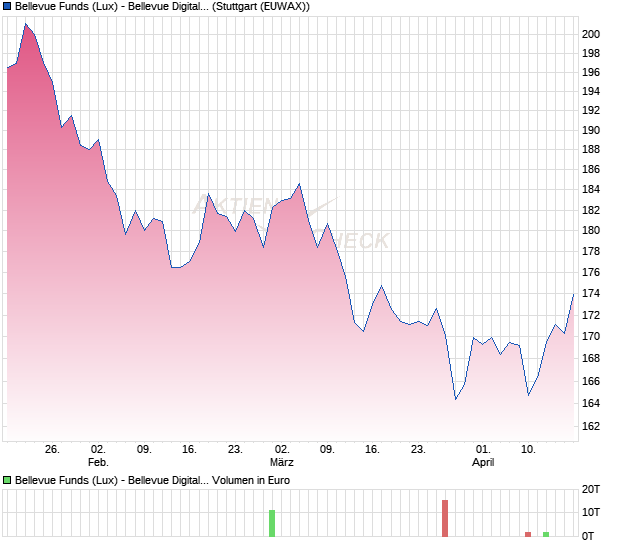Click the 'April' month label
620x546 pixels.
pos(483,462)
